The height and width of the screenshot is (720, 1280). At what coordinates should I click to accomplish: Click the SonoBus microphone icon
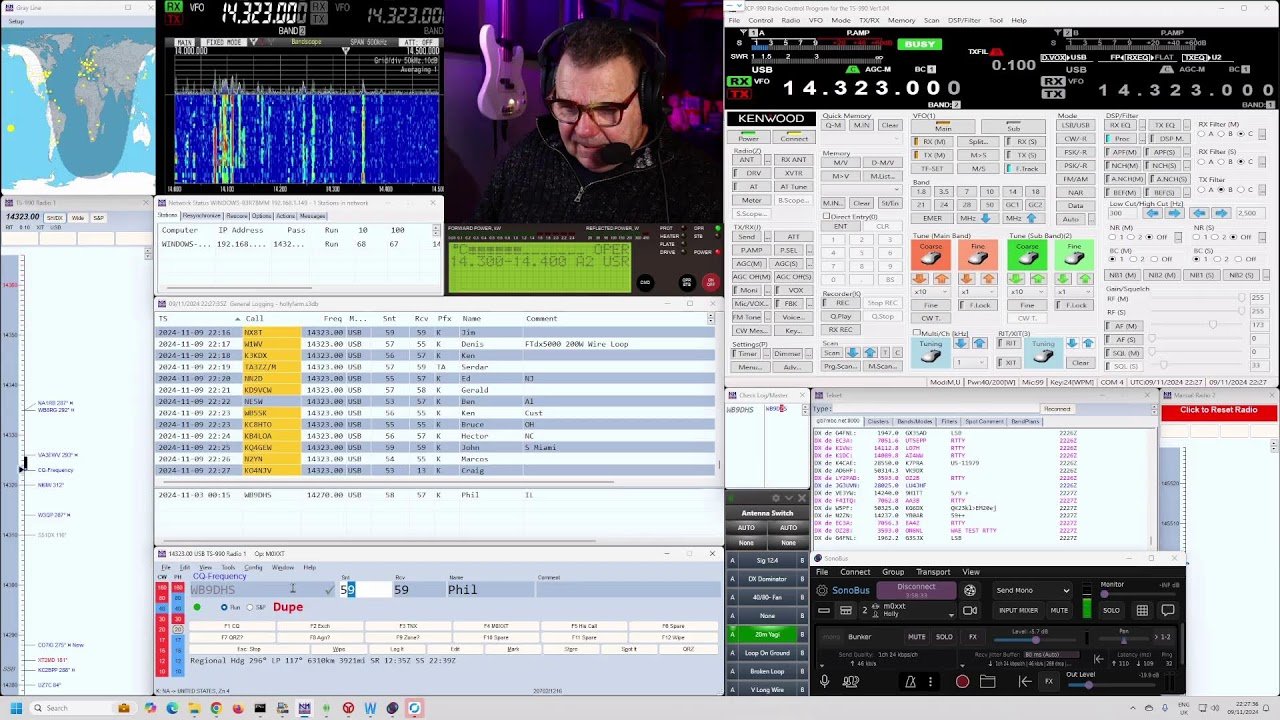pyautogui.click(x=824, y=681)
